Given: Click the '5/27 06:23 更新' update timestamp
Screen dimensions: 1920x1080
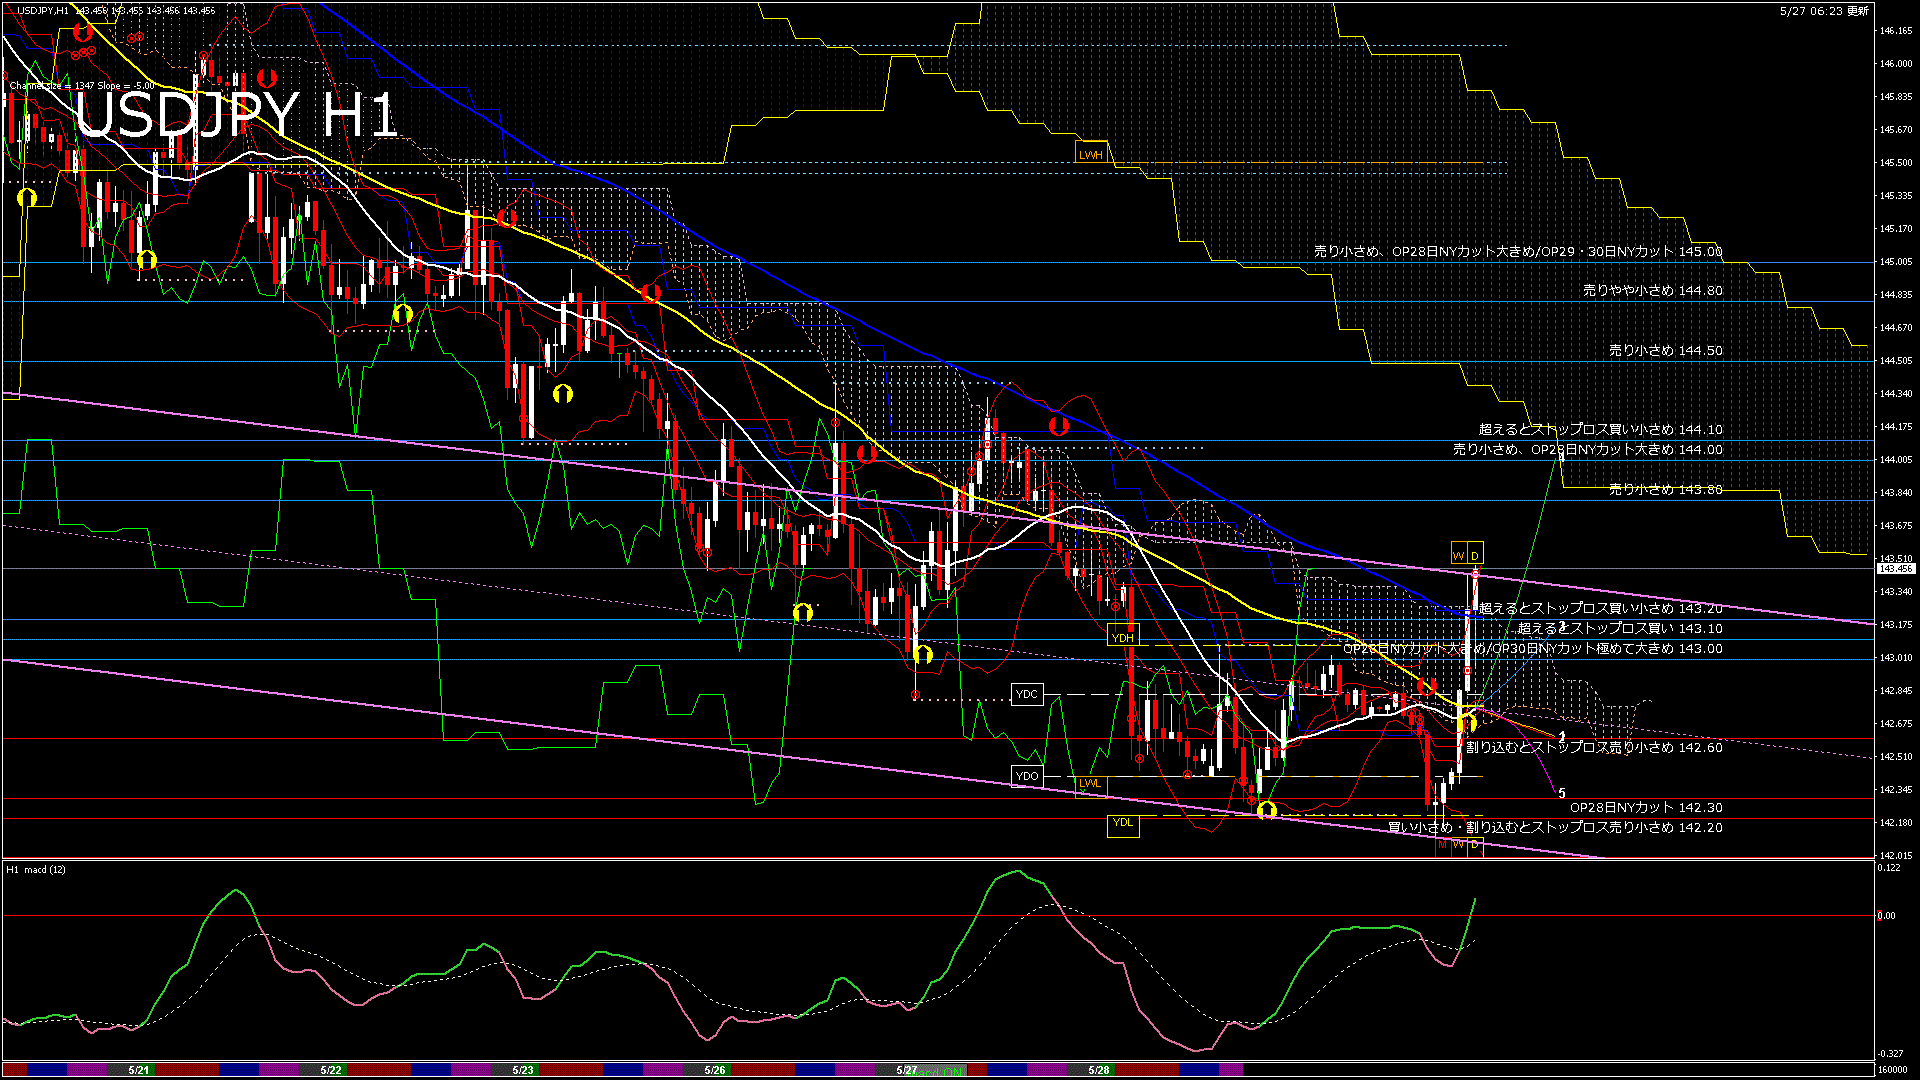Looking at the screenshot, I should coord(1824,11).
